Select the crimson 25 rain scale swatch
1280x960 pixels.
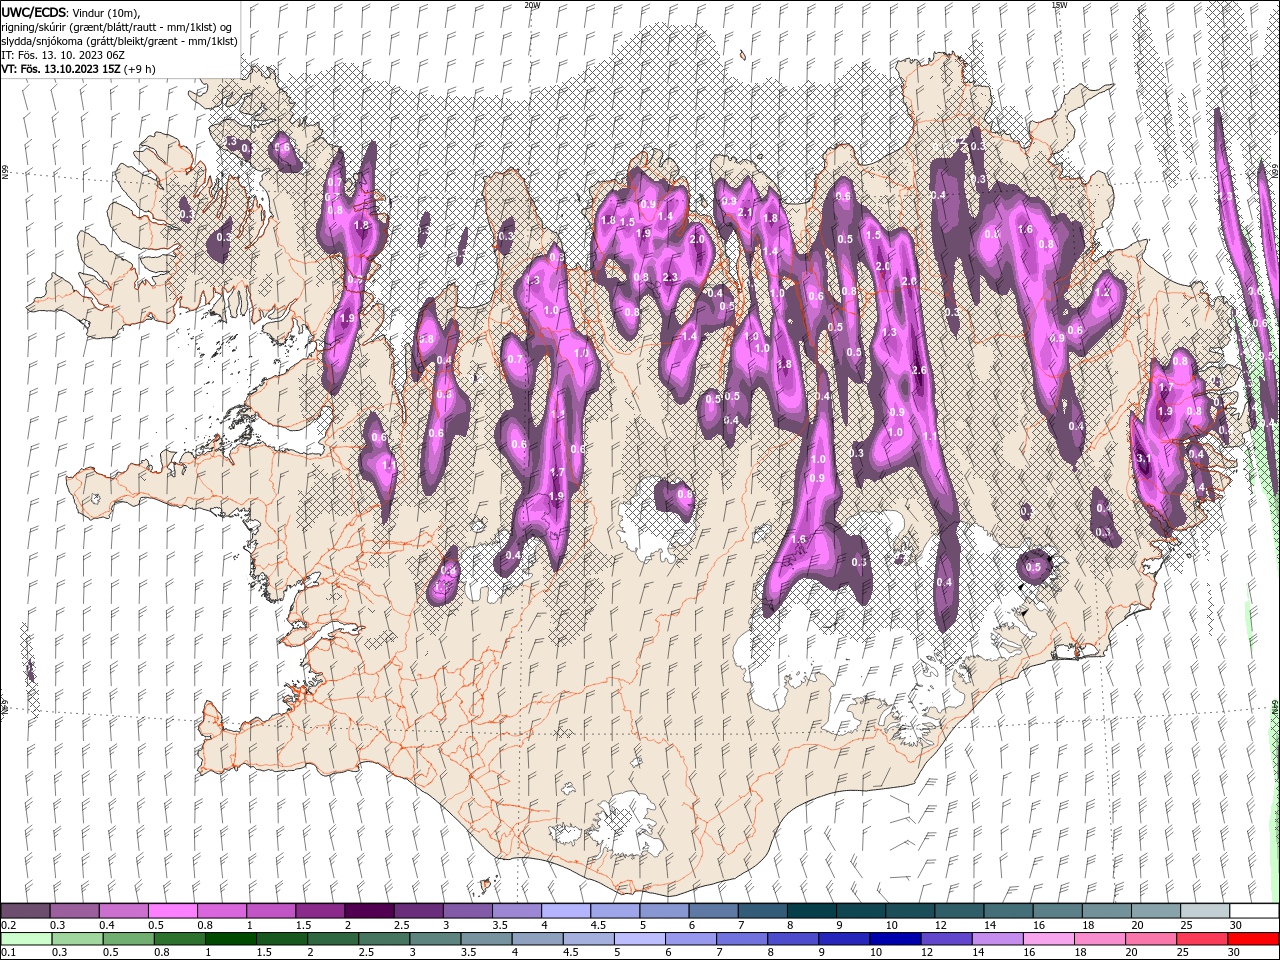click(1202, 938)
